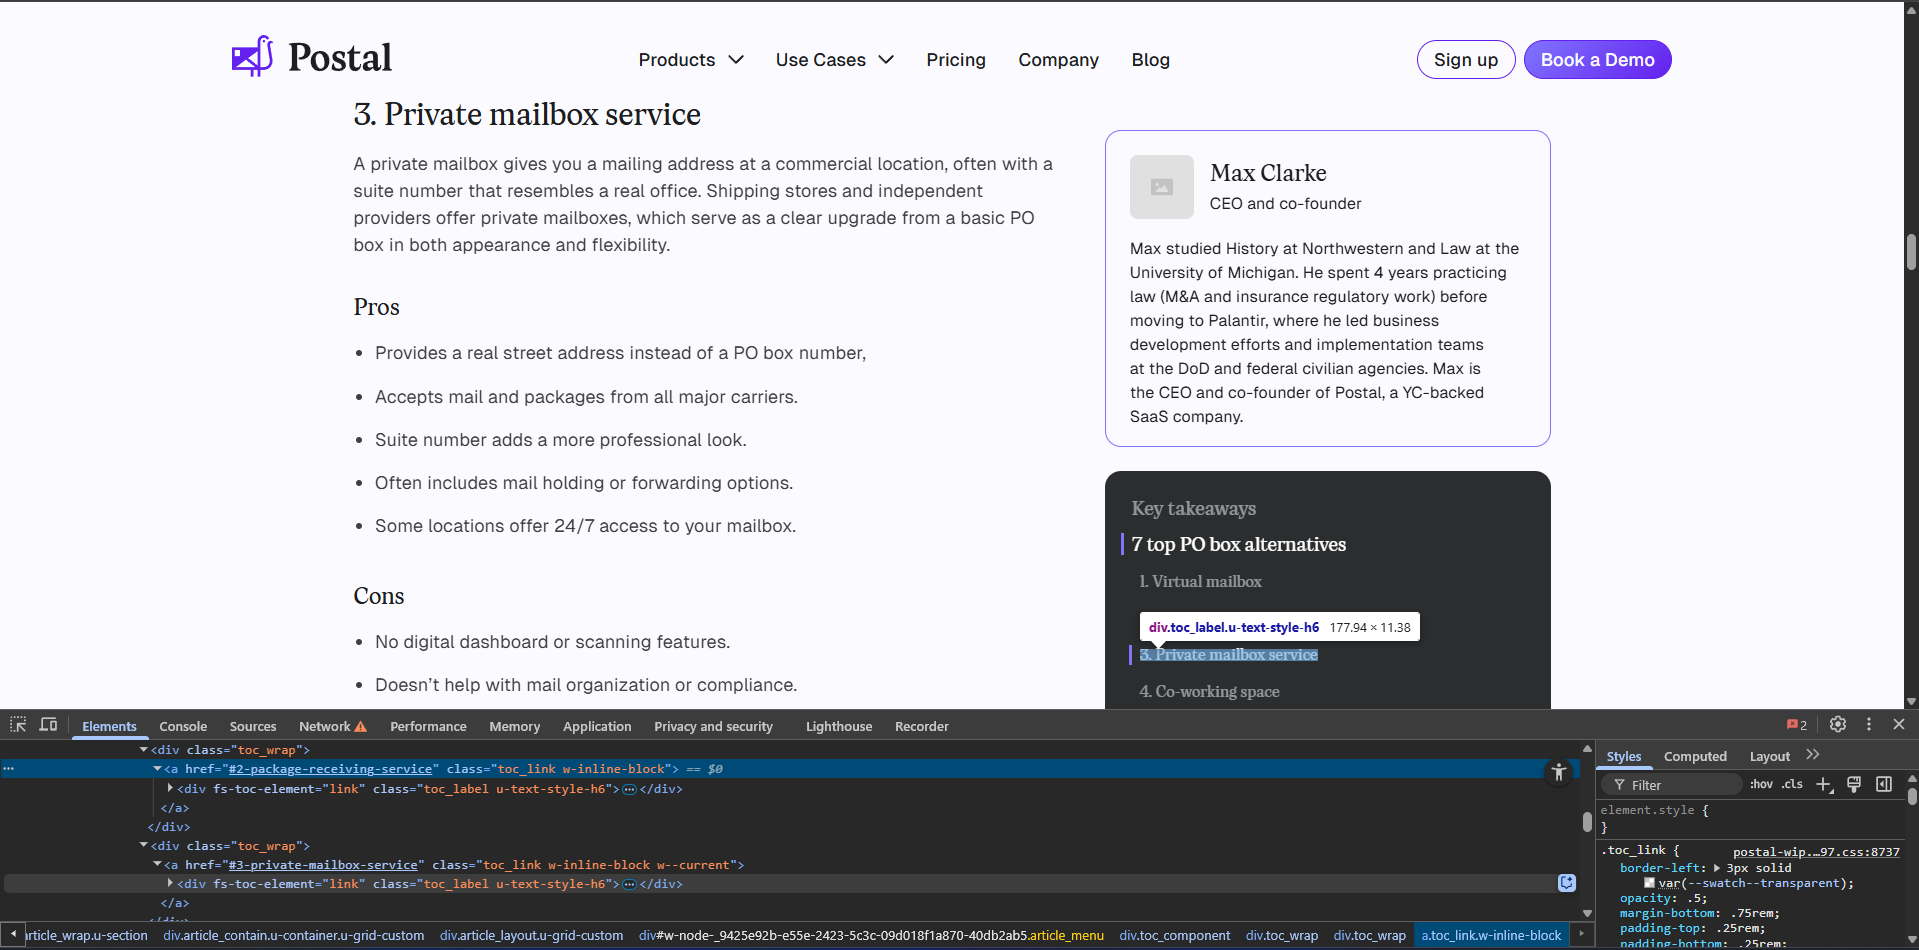Viewport: 1919px width, 950px height.
Task: Toggle the :hov element state panel
Action: (1761, 785)
